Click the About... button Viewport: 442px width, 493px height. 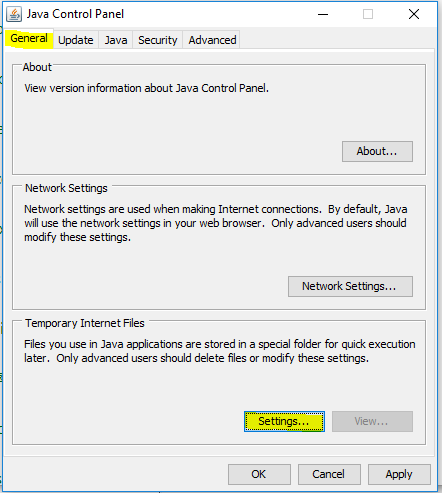pyautogui.click(x=377, y=151)
